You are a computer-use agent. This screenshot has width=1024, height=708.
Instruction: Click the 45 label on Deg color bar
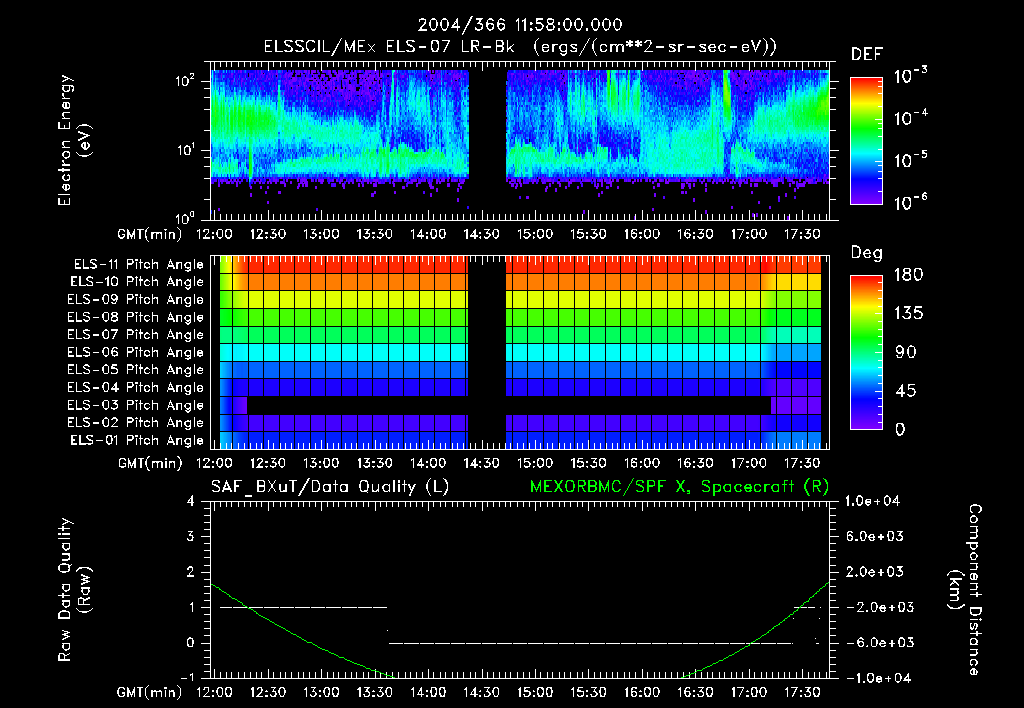click(x=905, y=391)
